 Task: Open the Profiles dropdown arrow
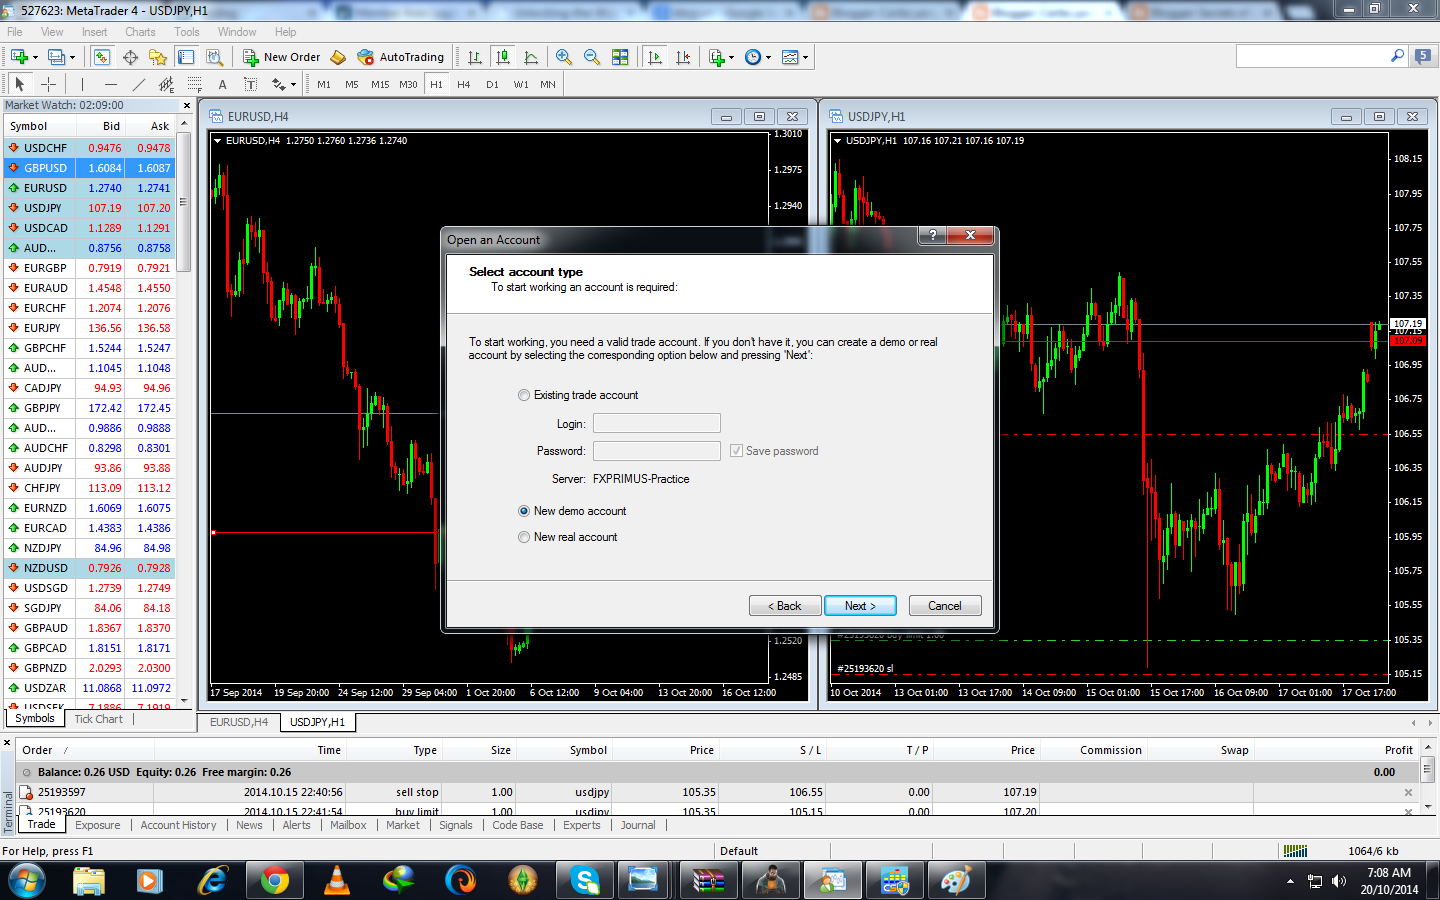tap(72, 57)
